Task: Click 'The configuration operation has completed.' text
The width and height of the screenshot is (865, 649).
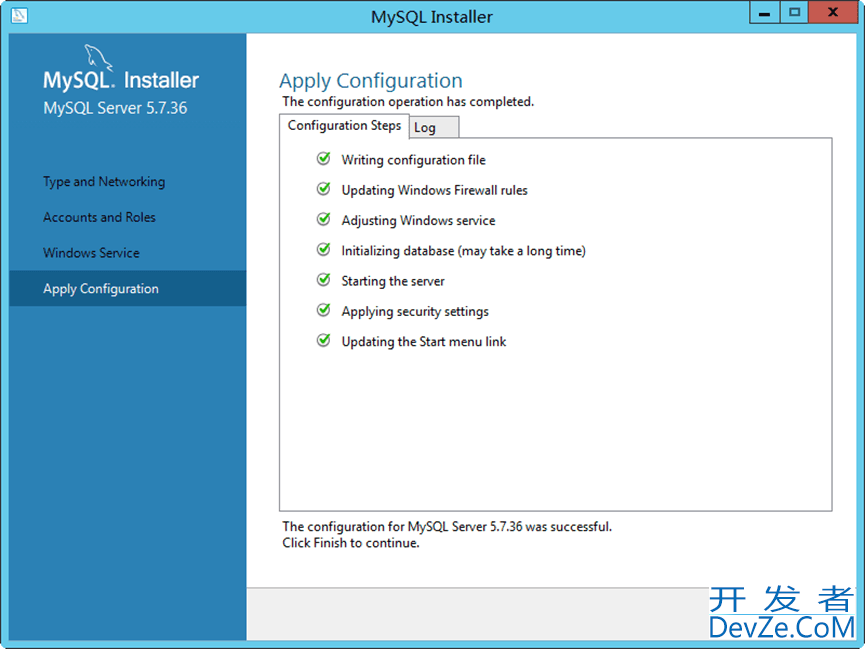Action: 408,102
